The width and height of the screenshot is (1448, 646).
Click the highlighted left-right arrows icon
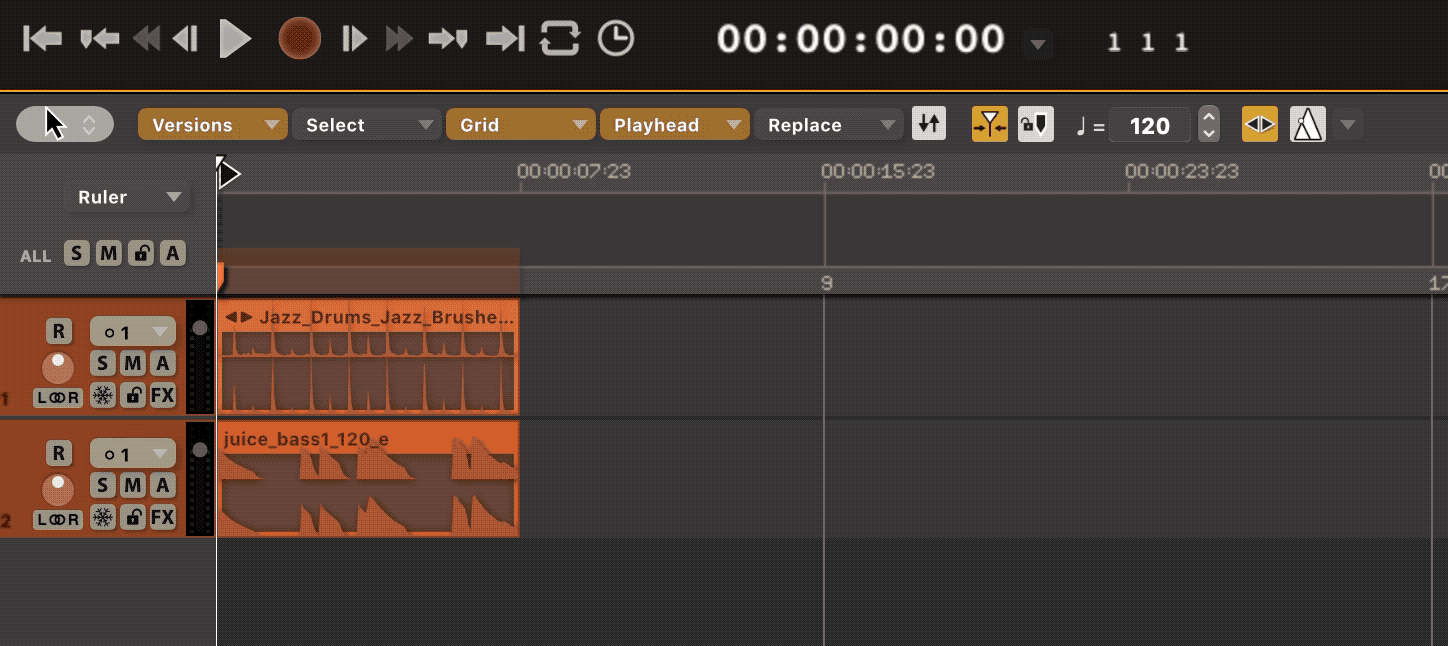click(x=1260, y=124)
